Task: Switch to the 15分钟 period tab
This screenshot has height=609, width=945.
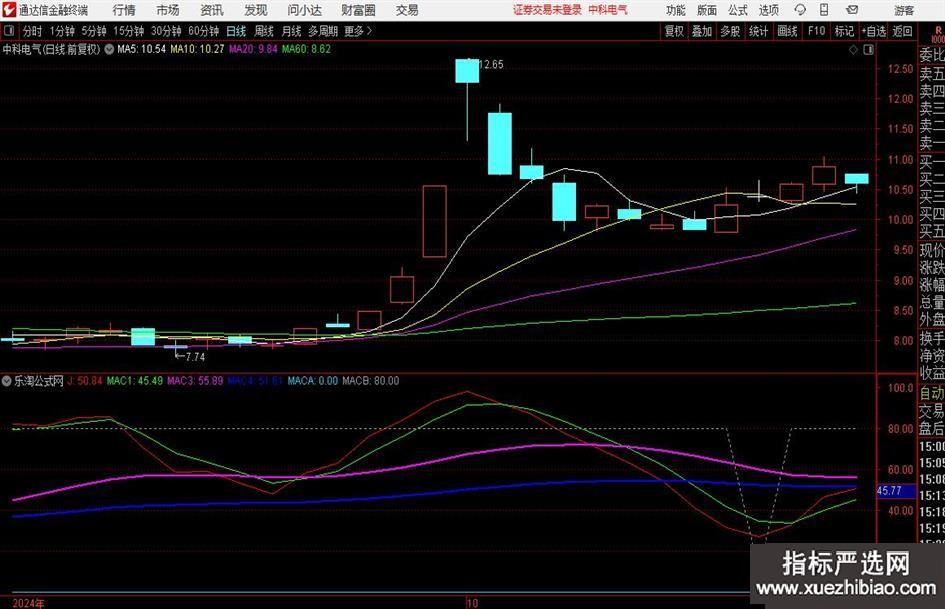Action: click(x=128, y=31)
